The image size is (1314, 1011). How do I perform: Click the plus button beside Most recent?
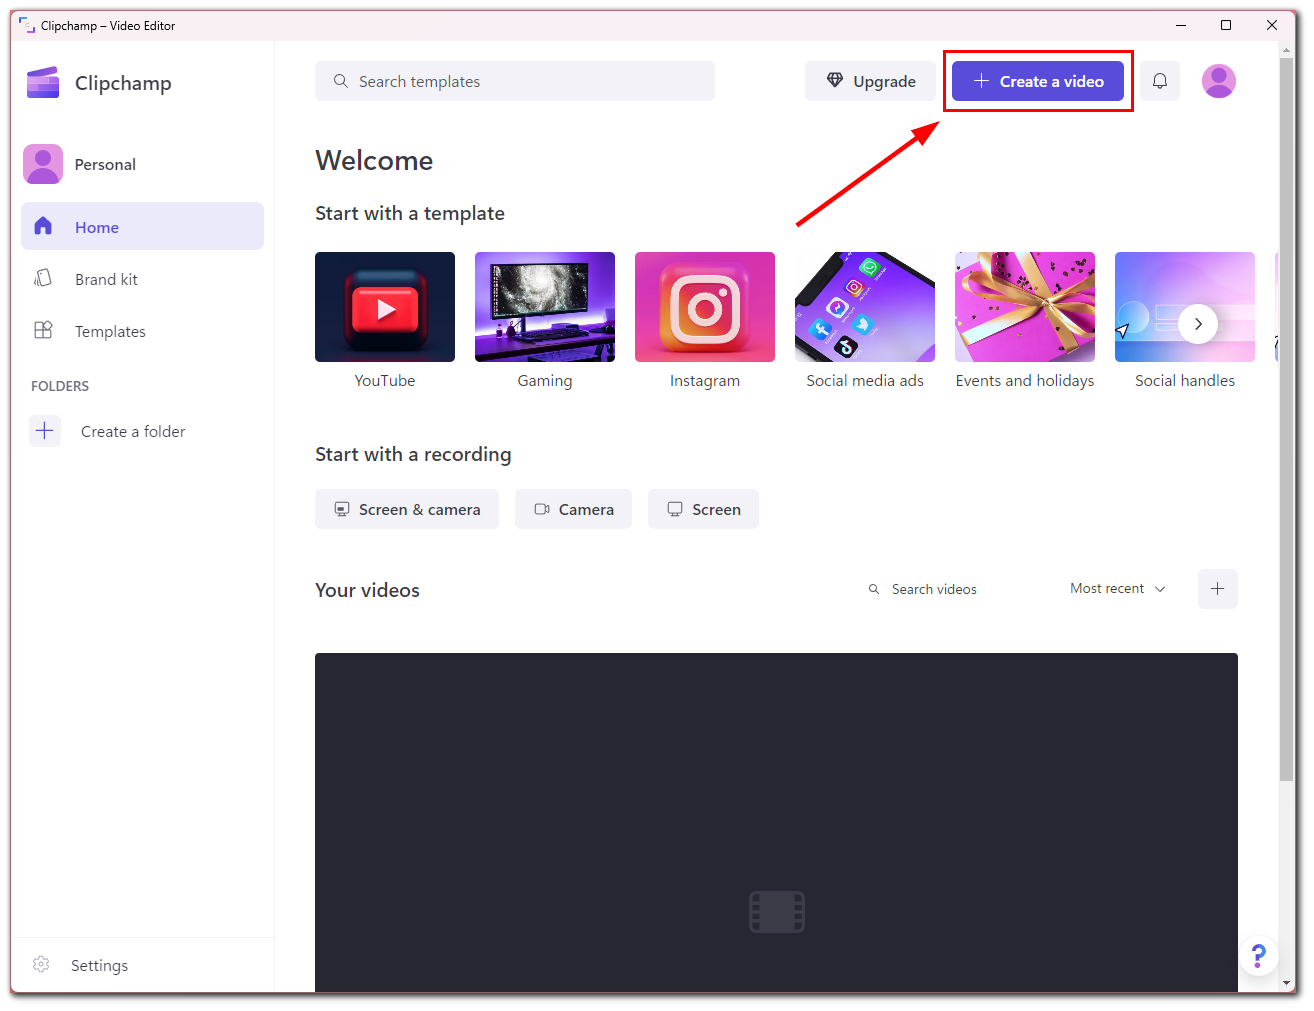[x=1218, y=589]
